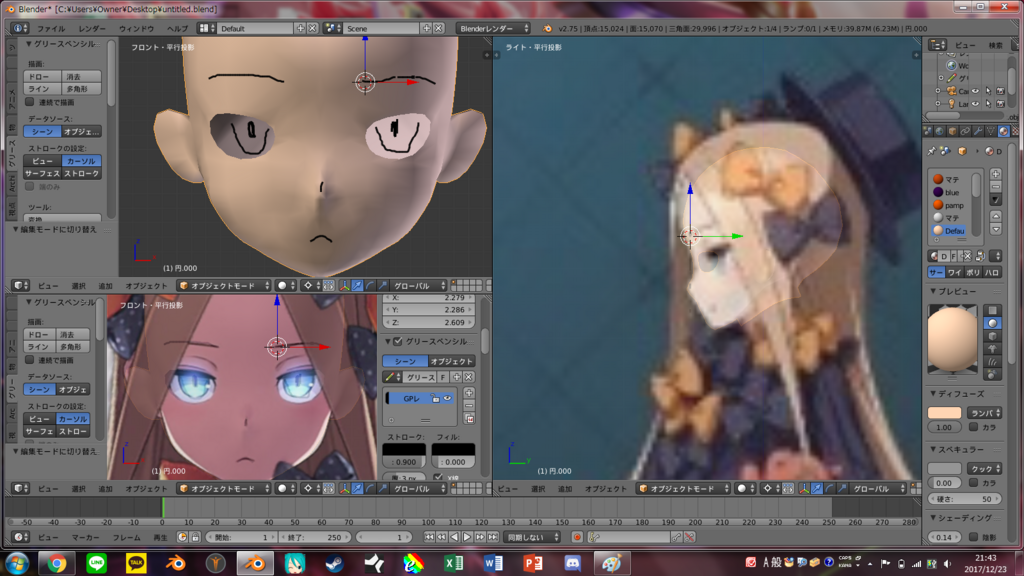Viewport: 1024px width, 576px height.
Task: Open the Info editor type selector icon
Action: coord(20,28)
